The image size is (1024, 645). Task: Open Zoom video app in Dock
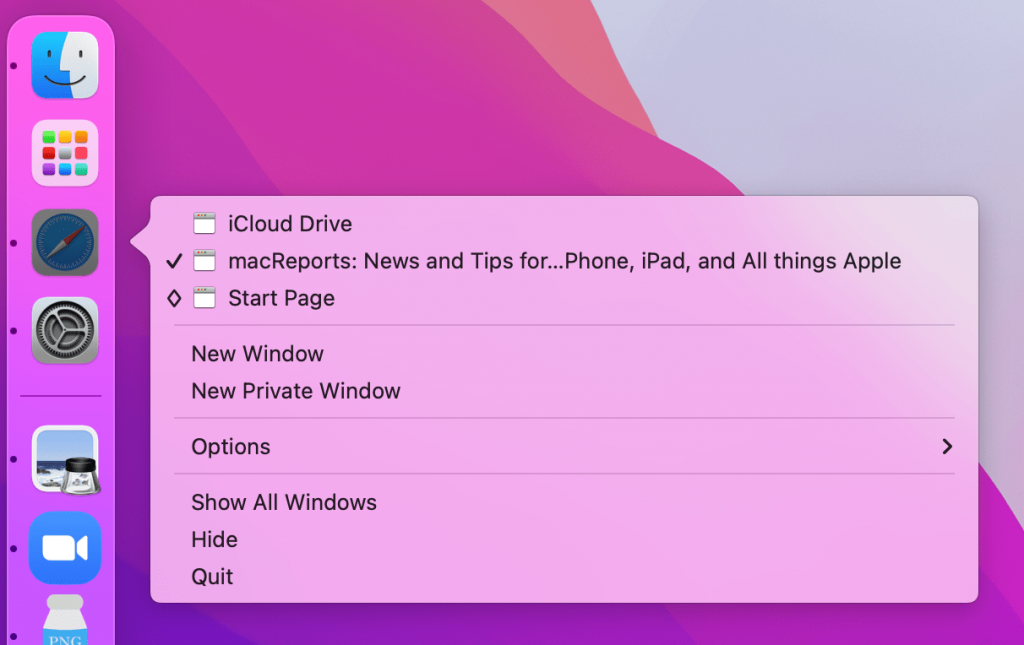pyautogui.click(x=65, y=548)
